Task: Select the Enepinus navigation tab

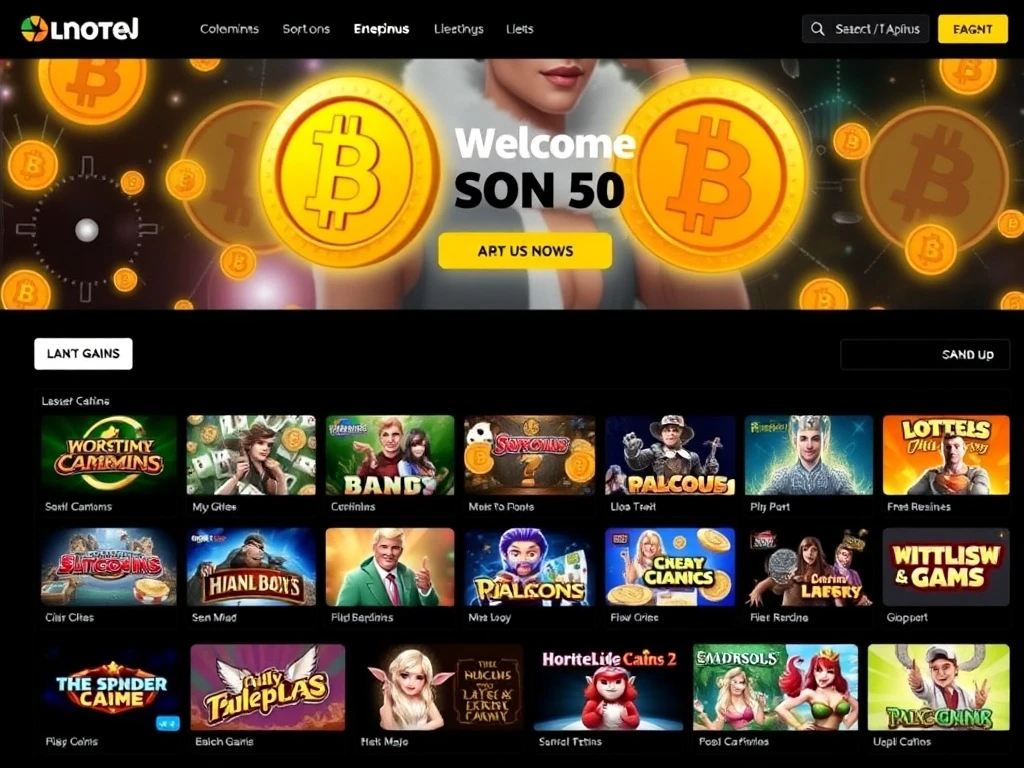Action: 381,29
